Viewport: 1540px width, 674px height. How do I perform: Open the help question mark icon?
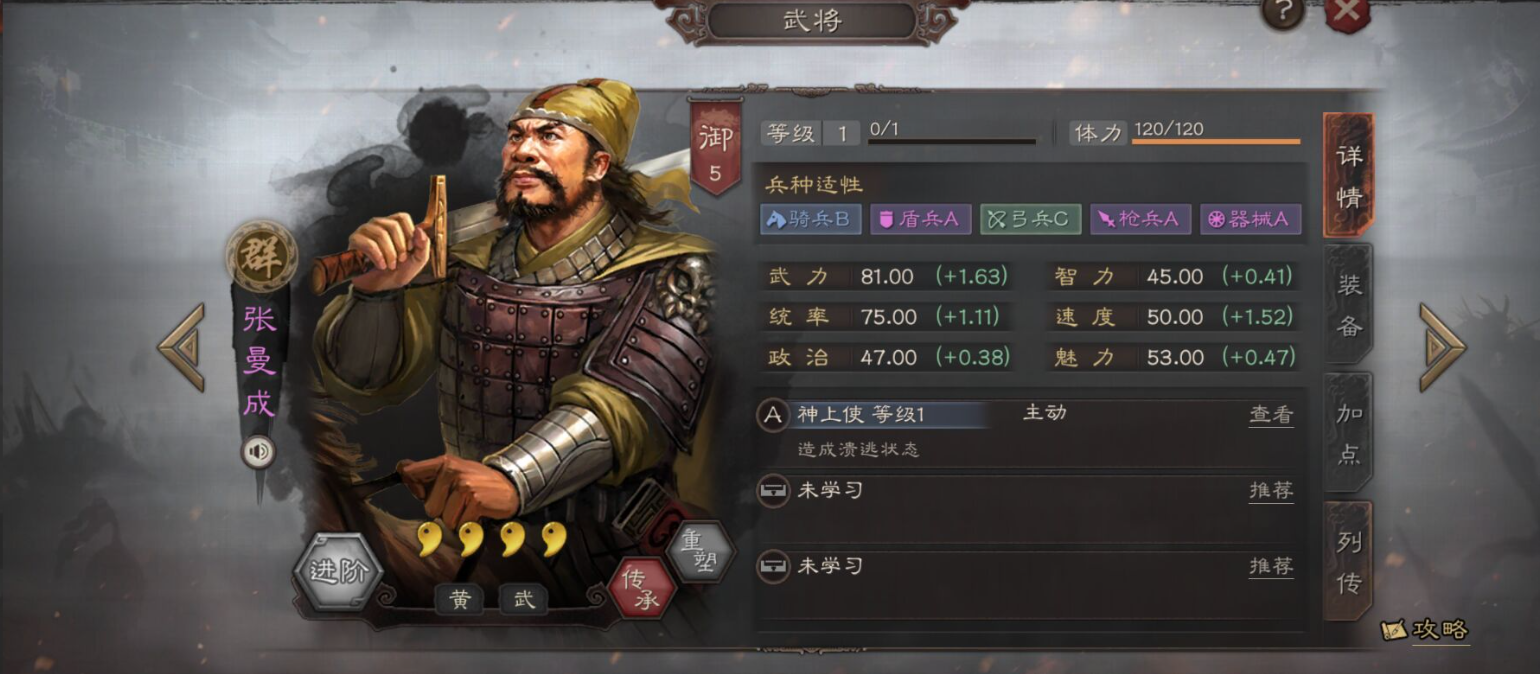tap(1282, 10)
